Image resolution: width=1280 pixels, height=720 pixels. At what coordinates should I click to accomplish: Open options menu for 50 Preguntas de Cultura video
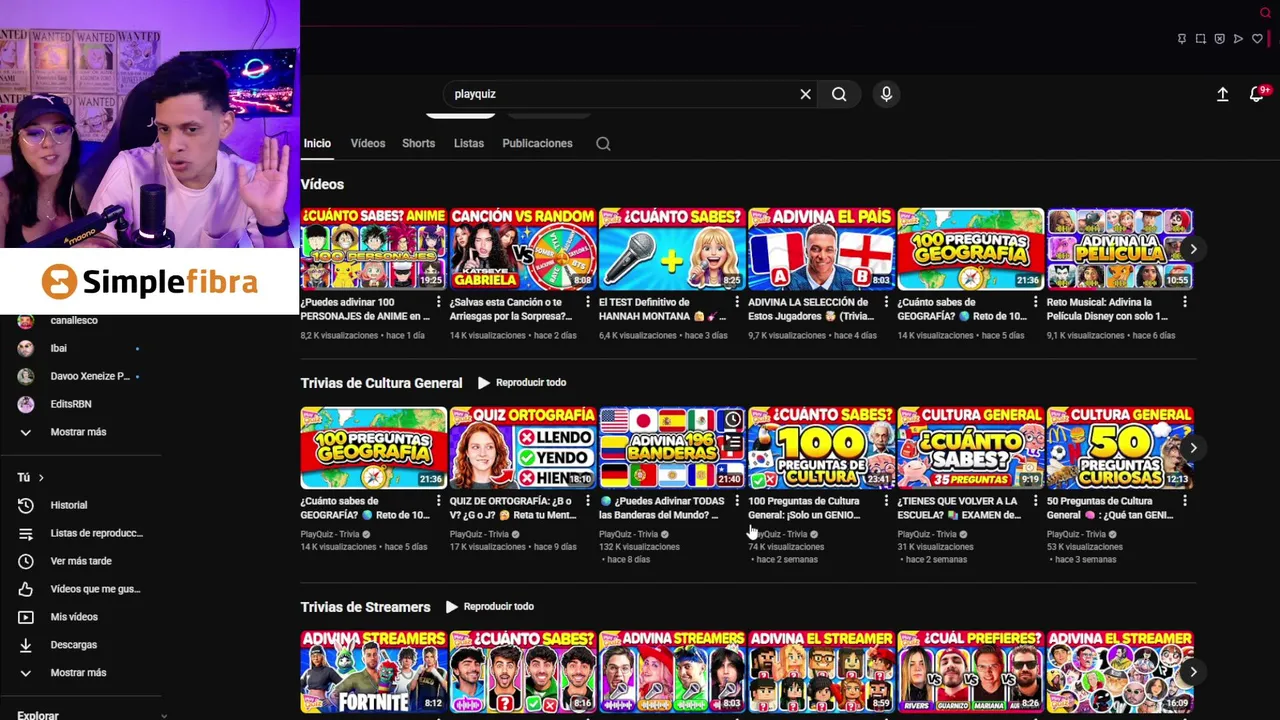(x=1185, y=502)
